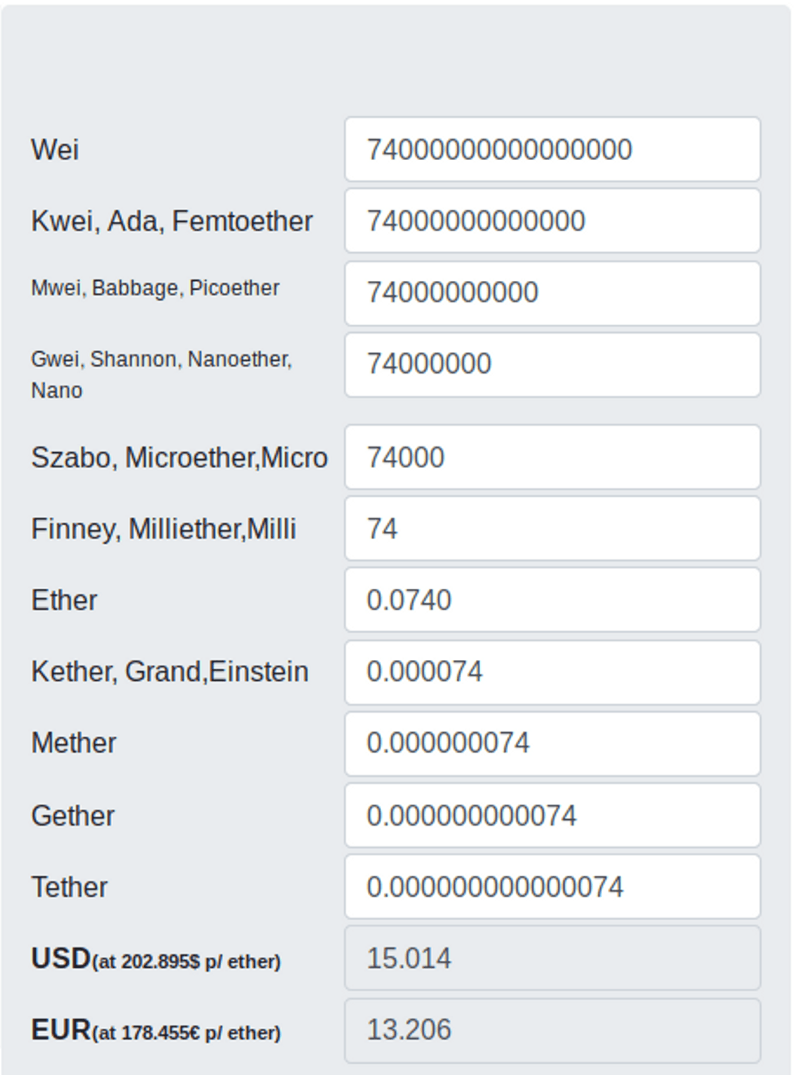Click the Tether label text
Viewport: 800px width, 1075px height.
click(x=69, y=887)
